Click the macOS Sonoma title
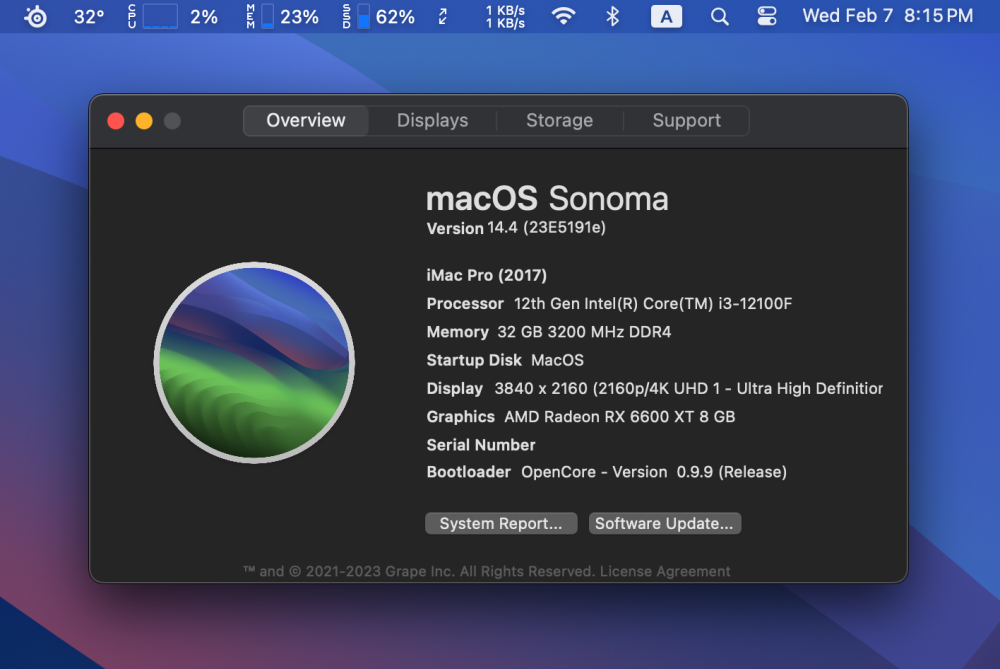Image resolution: width=1000 pixels, height=669 pixels. pyautogui.click(x=547, y=198)
